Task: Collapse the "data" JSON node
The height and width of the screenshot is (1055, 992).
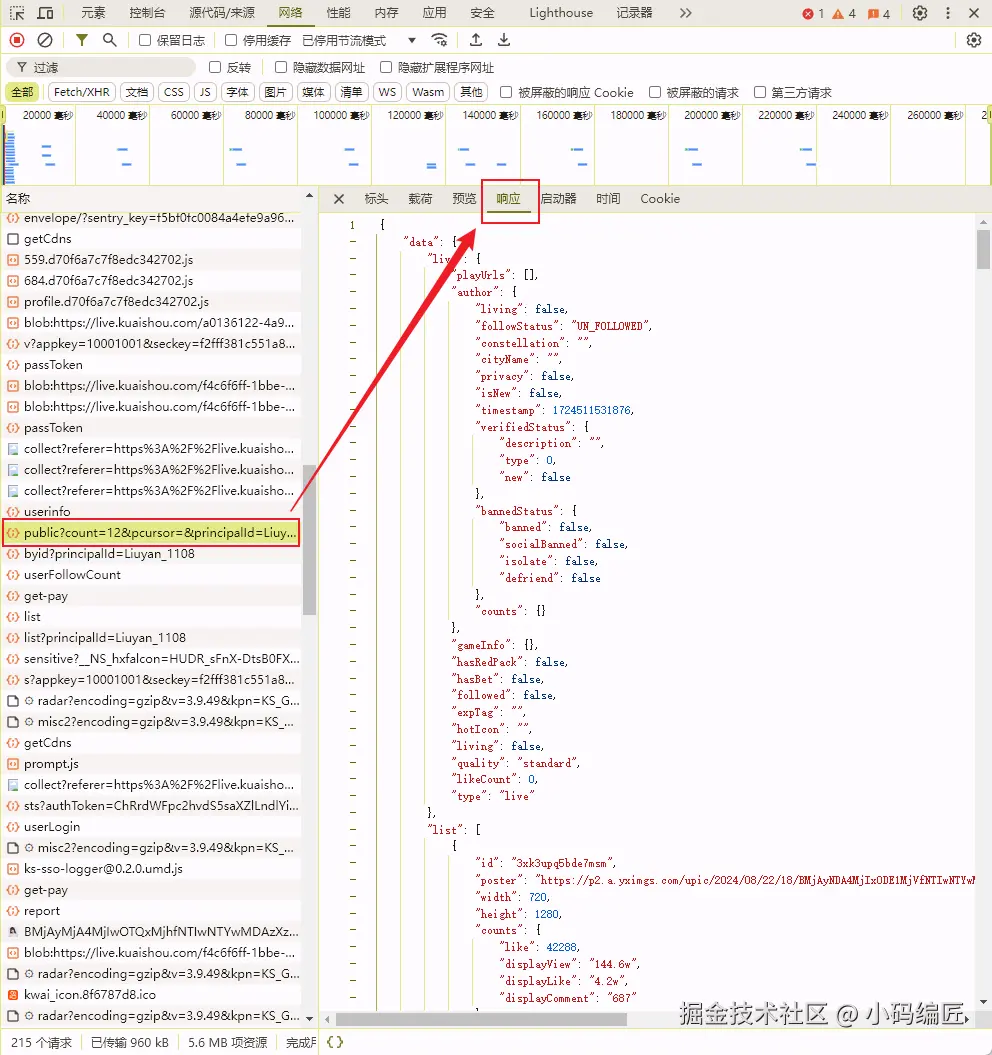Action: pyautogui.click(x=353, y=242)
